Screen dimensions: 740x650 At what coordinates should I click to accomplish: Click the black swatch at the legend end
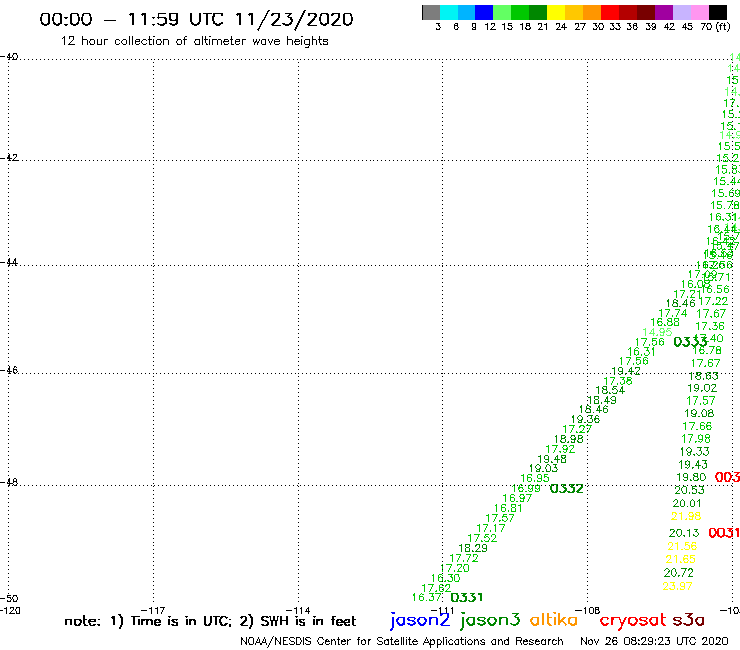pos(718,12)
